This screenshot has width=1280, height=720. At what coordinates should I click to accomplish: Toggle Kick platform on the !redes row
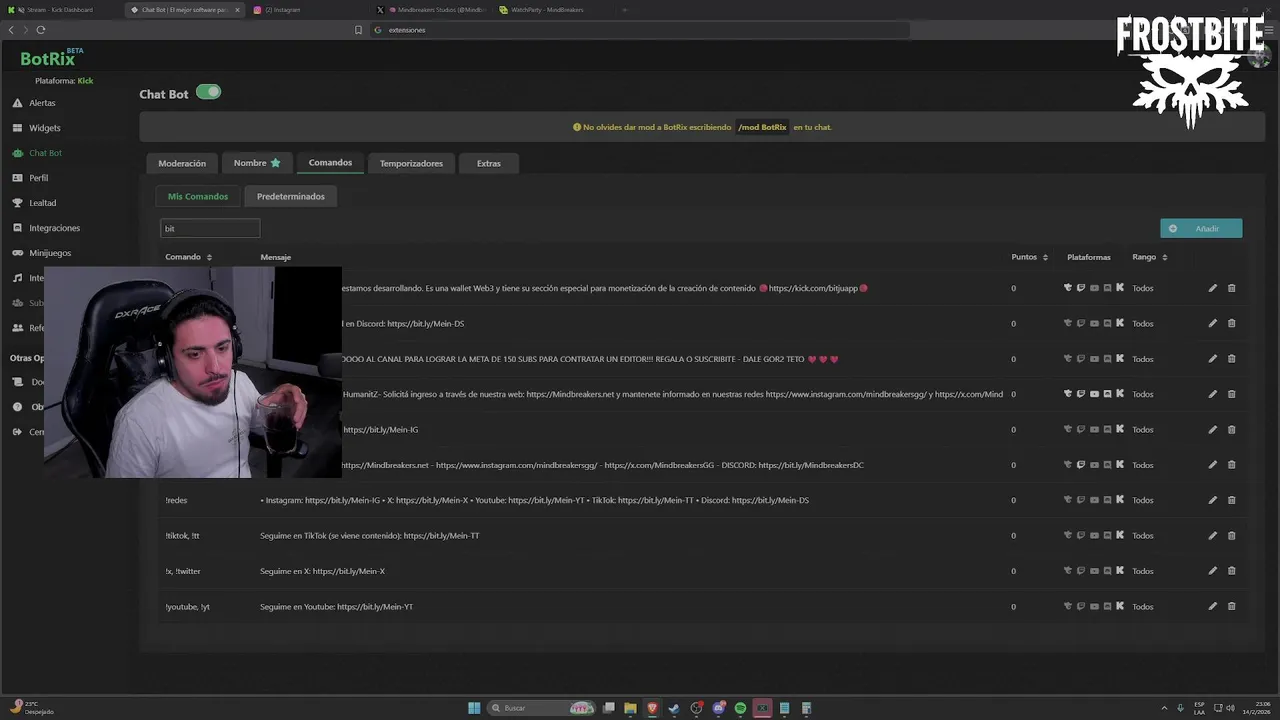pyautogui.click(x=1120, y=500)
